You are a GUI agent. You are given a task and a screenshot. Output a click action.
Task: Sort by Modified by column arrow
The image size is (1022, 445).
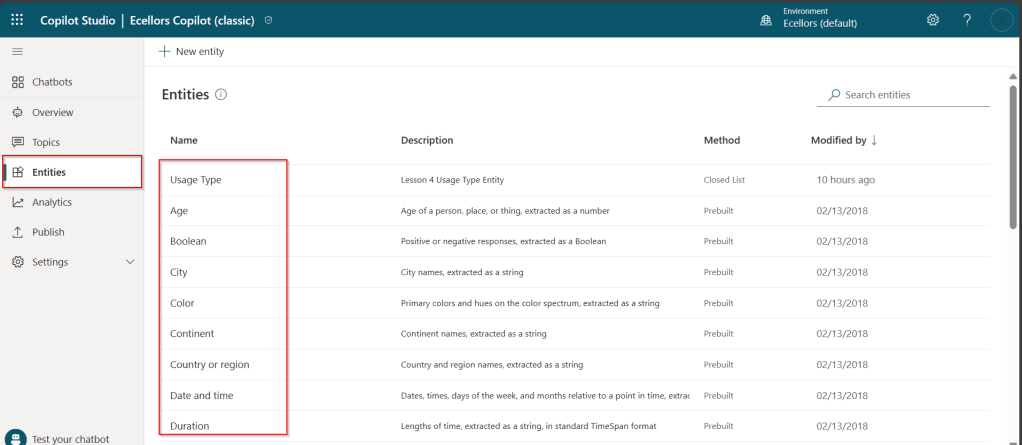(x=874, y=141)
